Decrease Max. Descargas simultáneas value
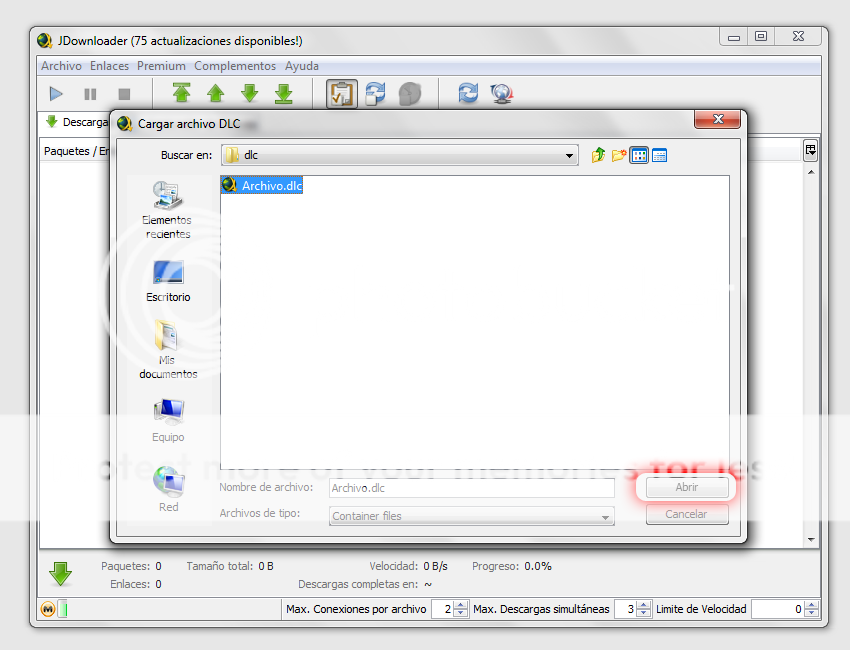Image resolution: width=850 pixels, height=650 pixels. point(643,613)
